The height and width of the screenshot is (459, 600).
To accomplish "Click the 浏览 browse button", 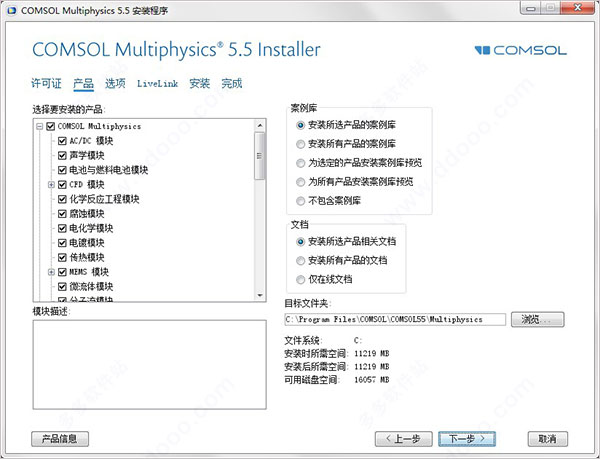I will [537, 319].
